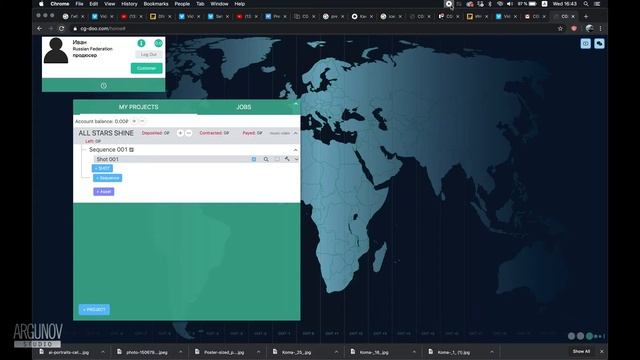This screenshot has height=360, width=640.
Task: Click the small icon next to Sequence 001
Action: coord(131,150)
